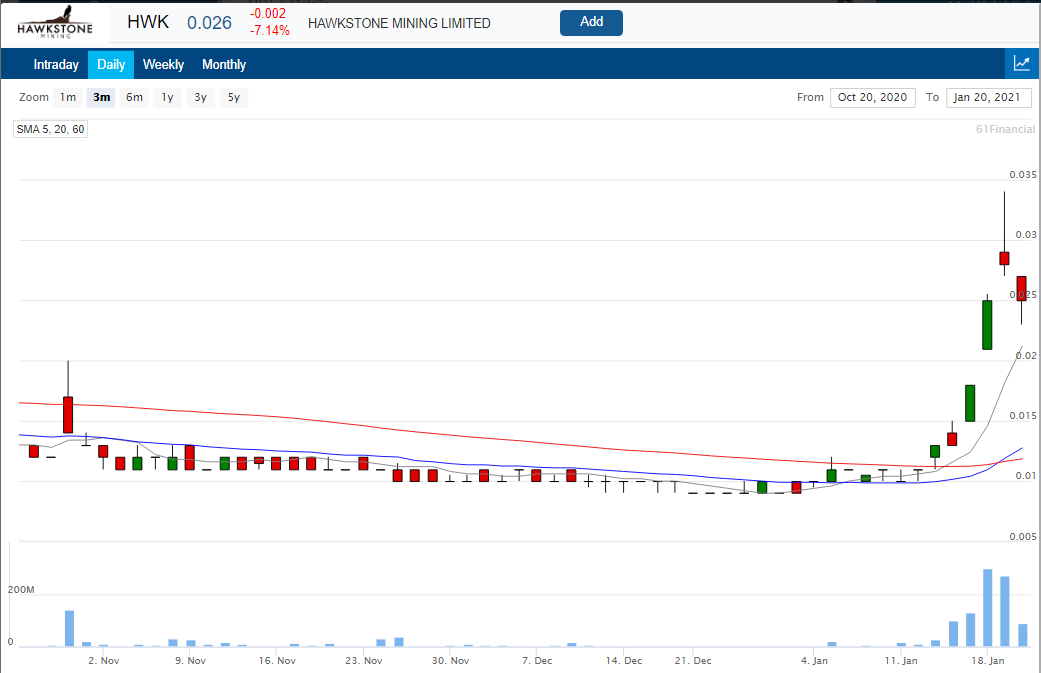1041x673 pixels.
Task: Click the 200M volume axis label
Action: (x=21, y=589)
